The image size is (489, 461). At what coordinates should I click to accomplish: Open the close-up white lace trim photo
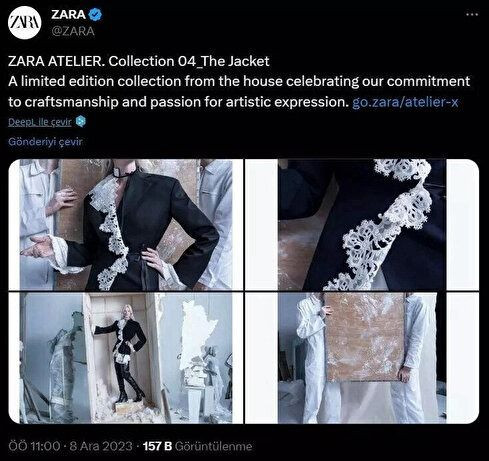pyautogui.click(x=362, y=224)
